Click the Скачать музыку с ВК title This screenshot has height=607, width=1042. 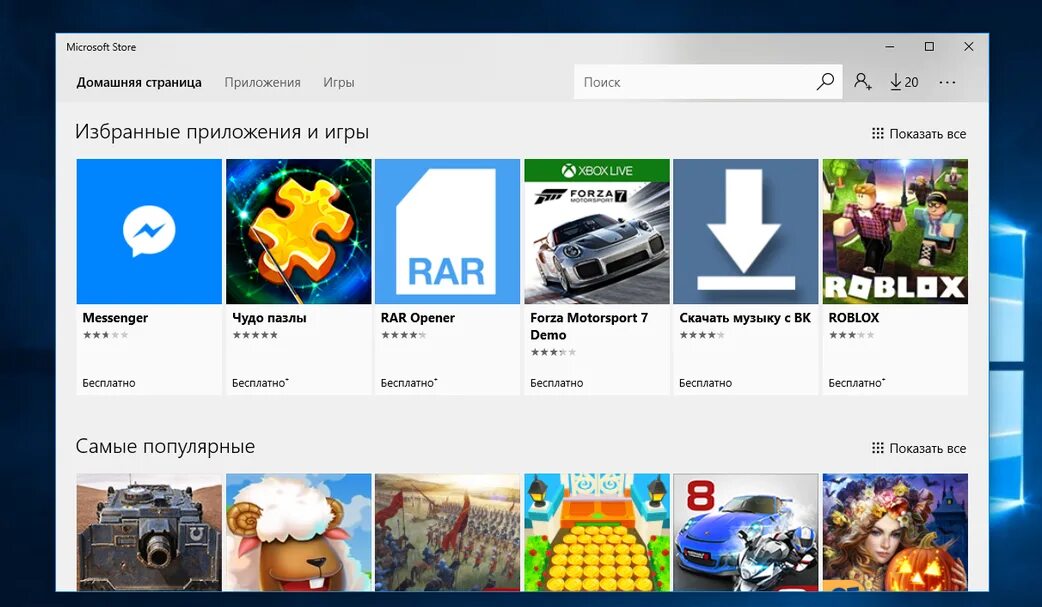pyautogui.click(x=745, y=318)
